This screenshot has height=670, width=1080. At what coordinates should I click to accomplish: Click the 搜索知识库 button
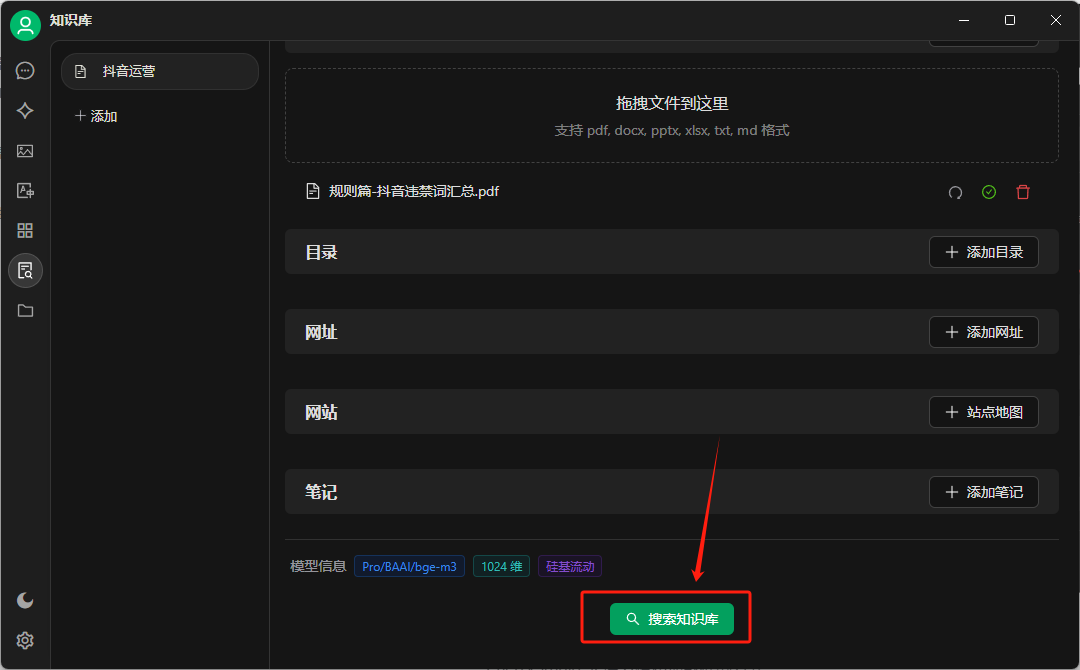point(672,619)
